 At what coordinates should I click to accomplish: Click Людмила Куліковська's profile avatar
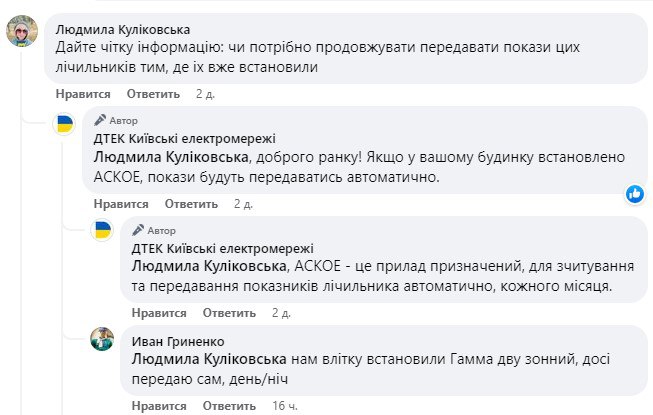[24, 33]
